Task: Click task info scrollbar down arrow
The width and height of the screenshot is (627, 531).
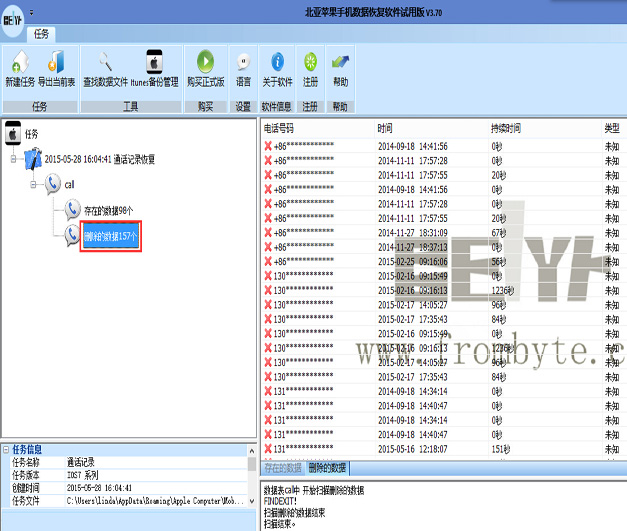Action: pos(252,501)
